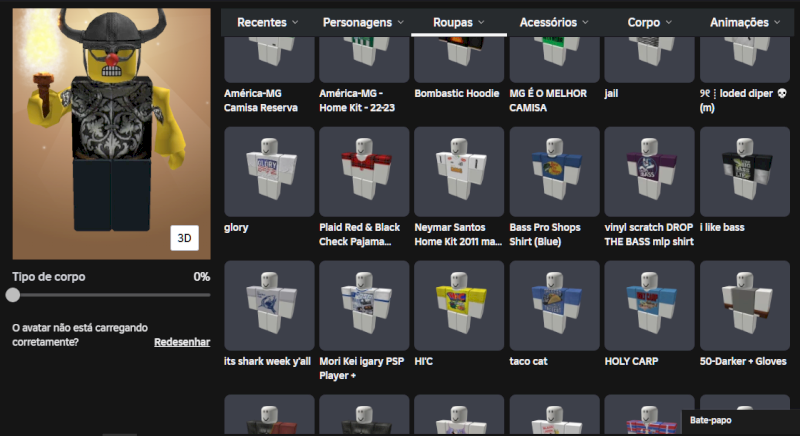Expand the Recentes dropdown chevron
This screenshot has height=436, width=800.
[295, 22]
